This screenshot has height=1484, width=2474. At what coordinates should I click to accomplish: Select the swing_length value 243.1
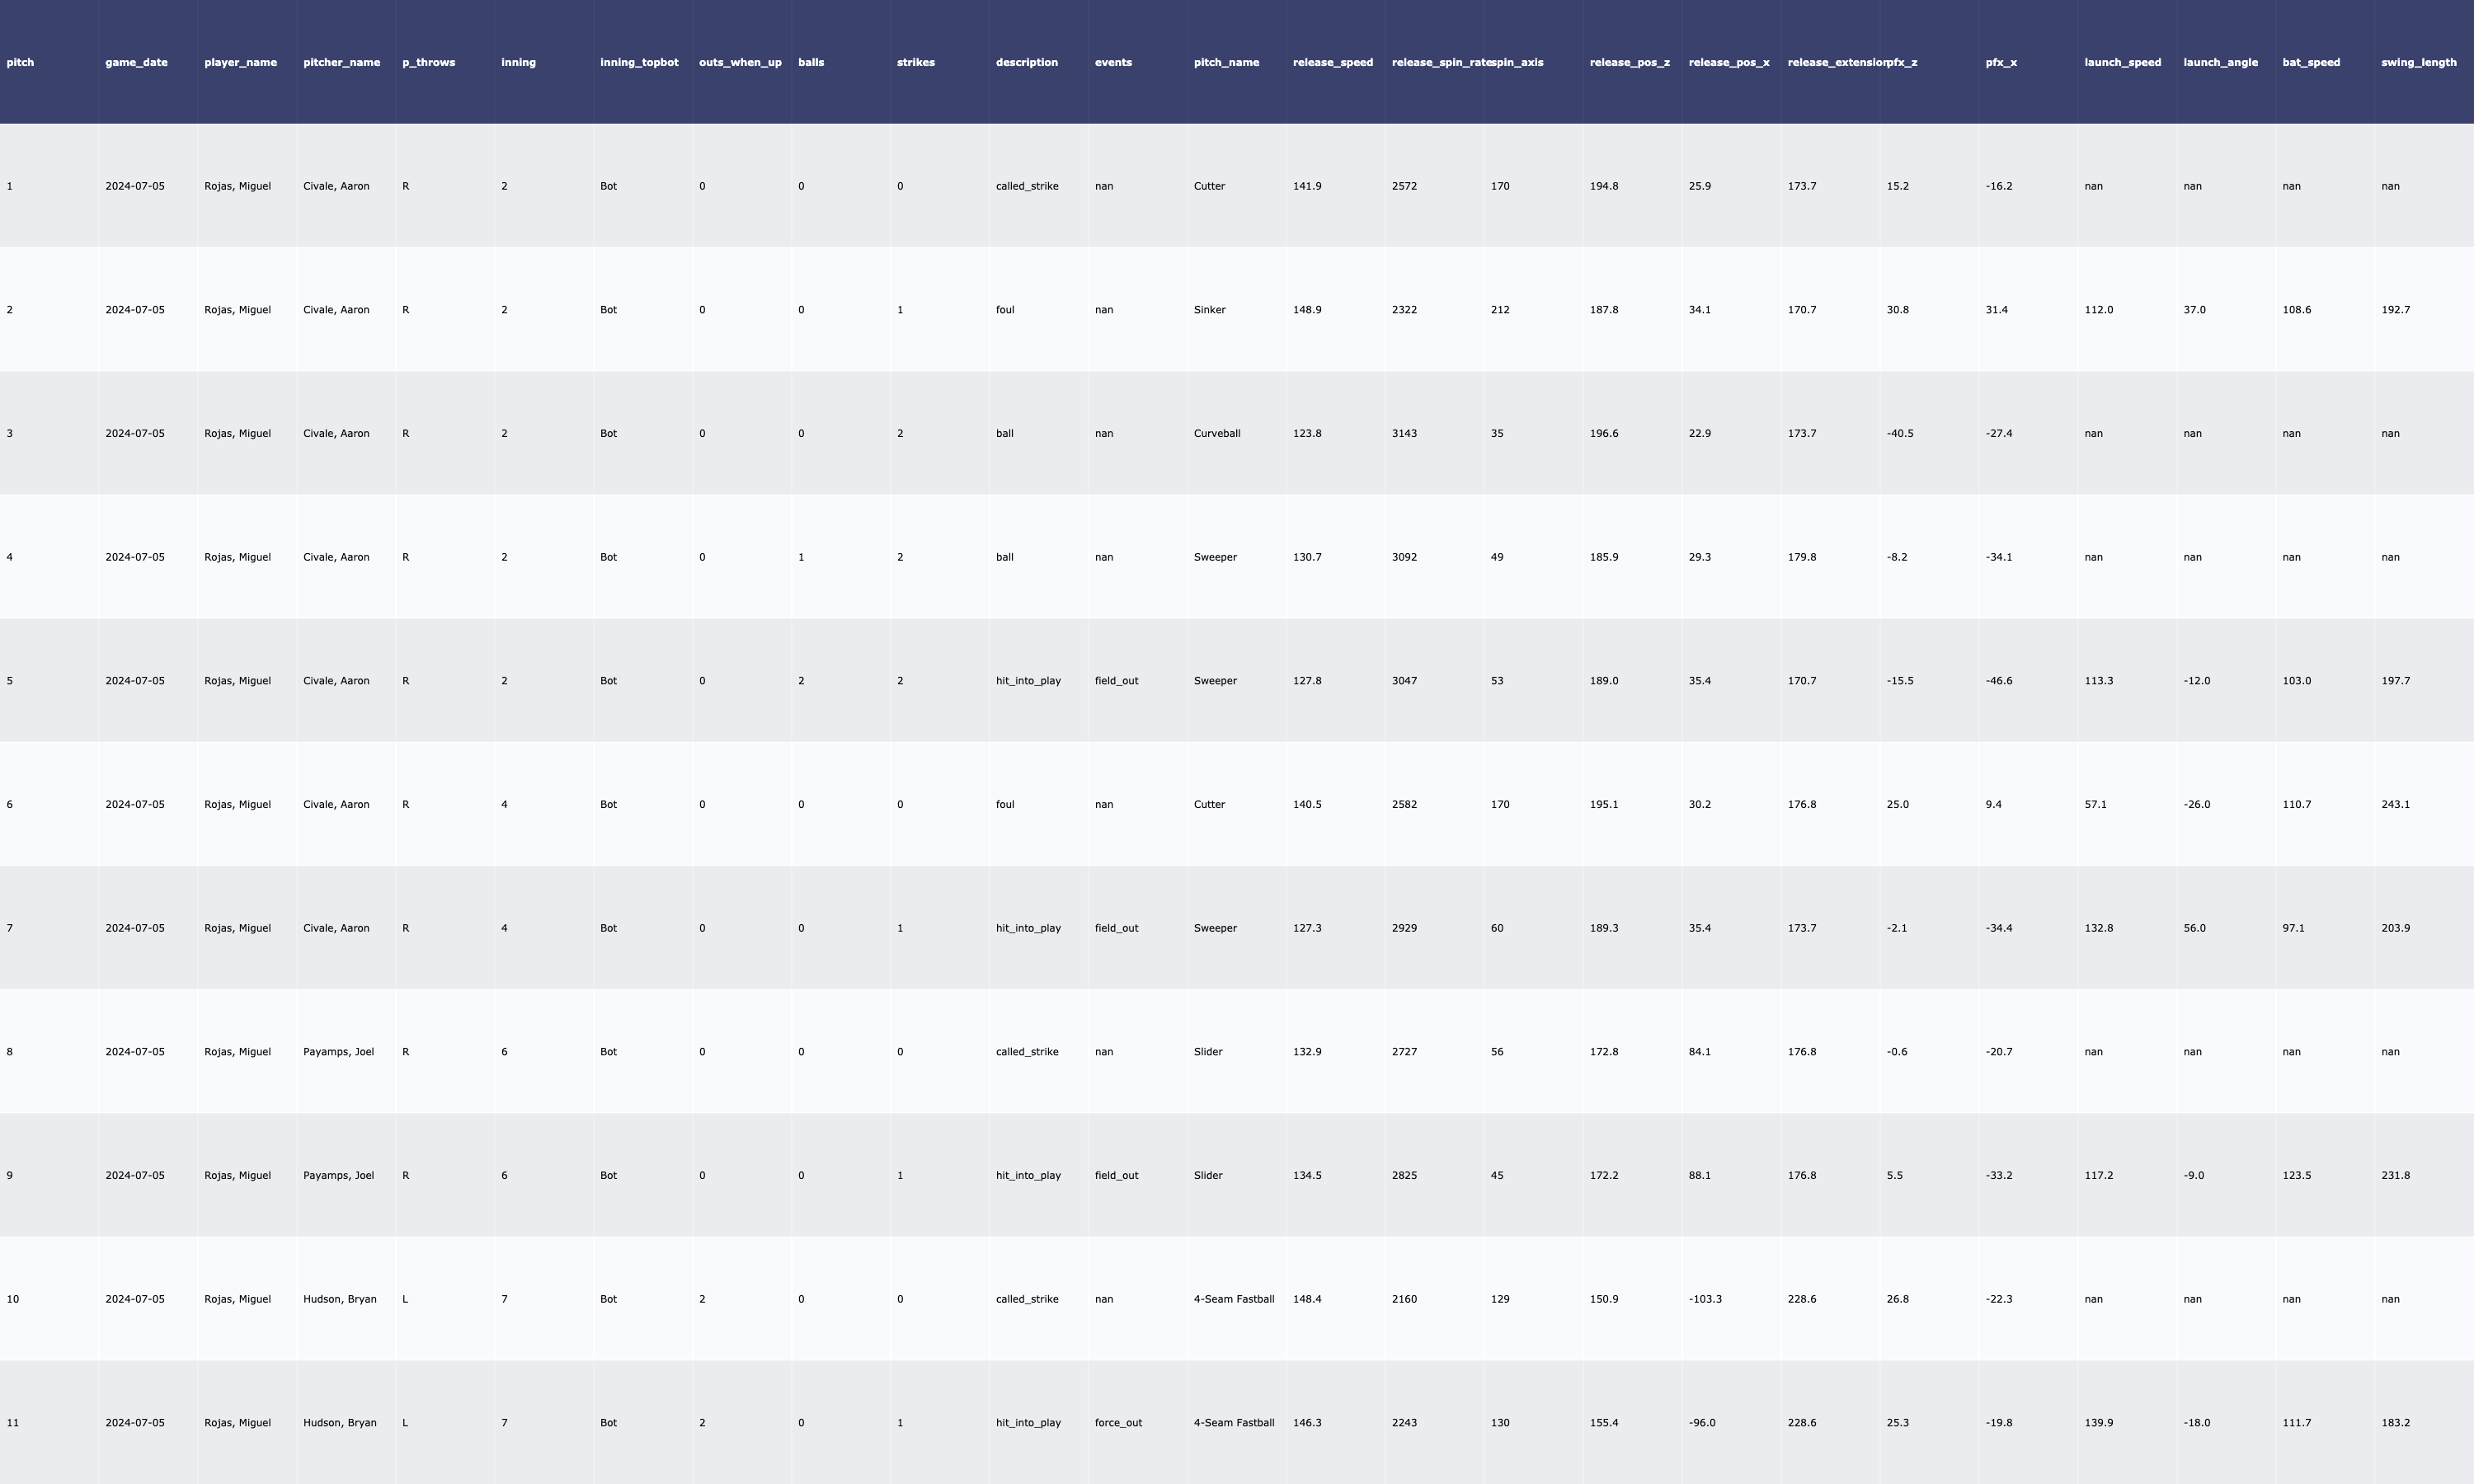pos(2395,805)
